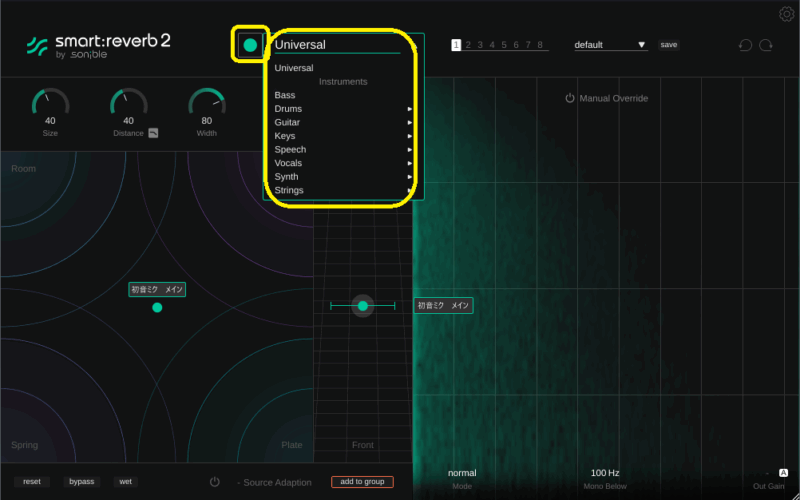
Task: Expand the Vocals submenu
Action: [x=343, y=163]
